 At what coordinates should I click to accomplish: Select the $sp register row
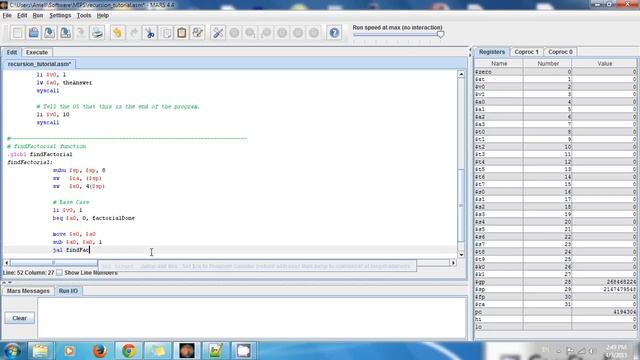coord(556,289)
